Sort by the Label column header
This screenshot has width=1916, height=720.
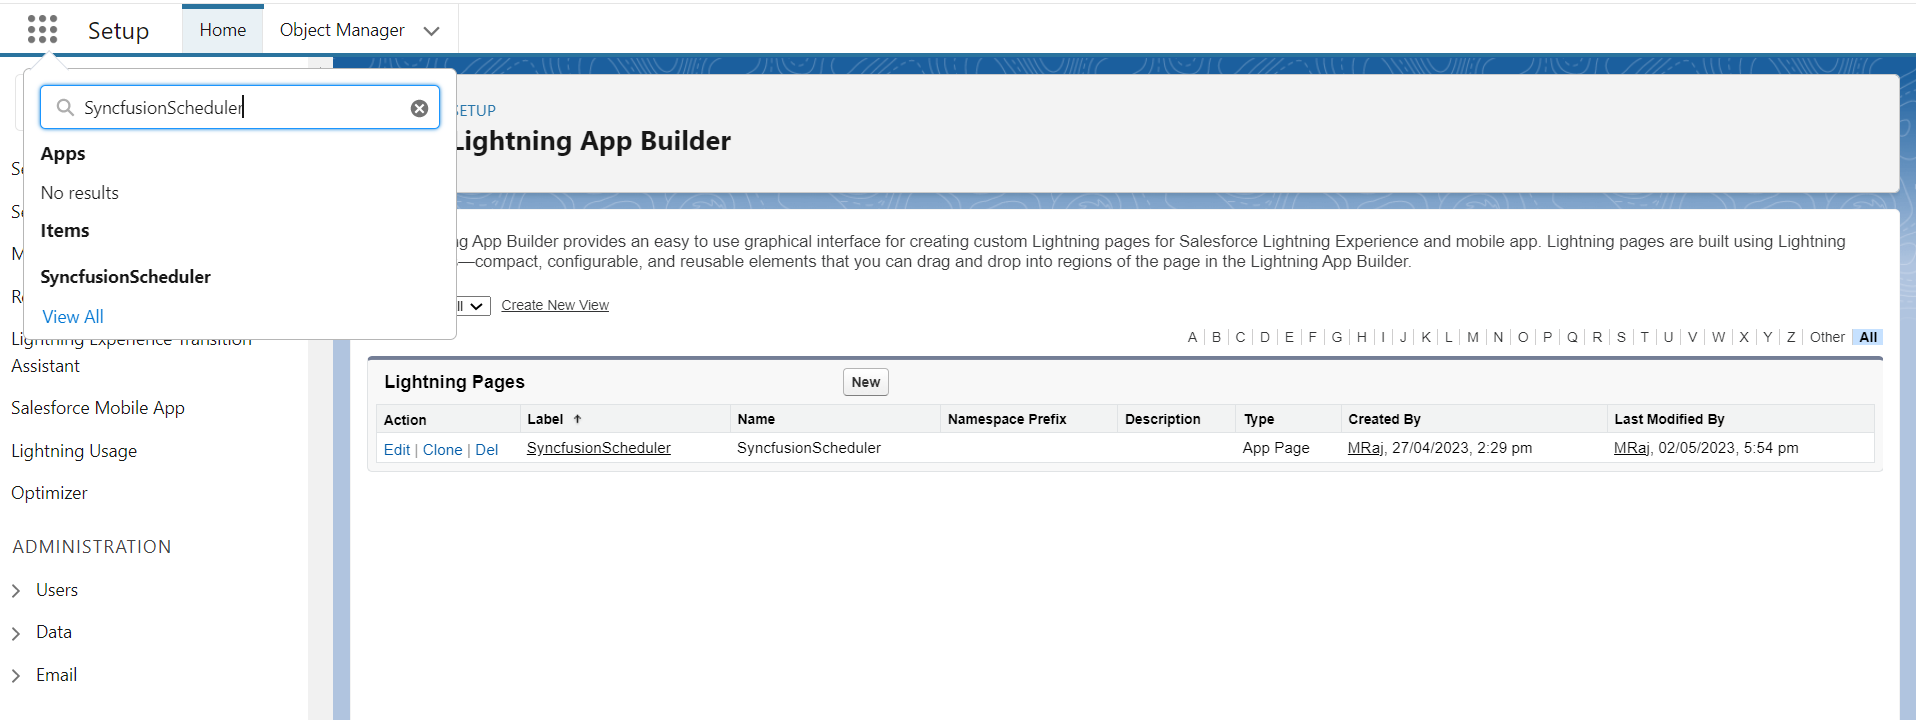[x=546, y=419]
